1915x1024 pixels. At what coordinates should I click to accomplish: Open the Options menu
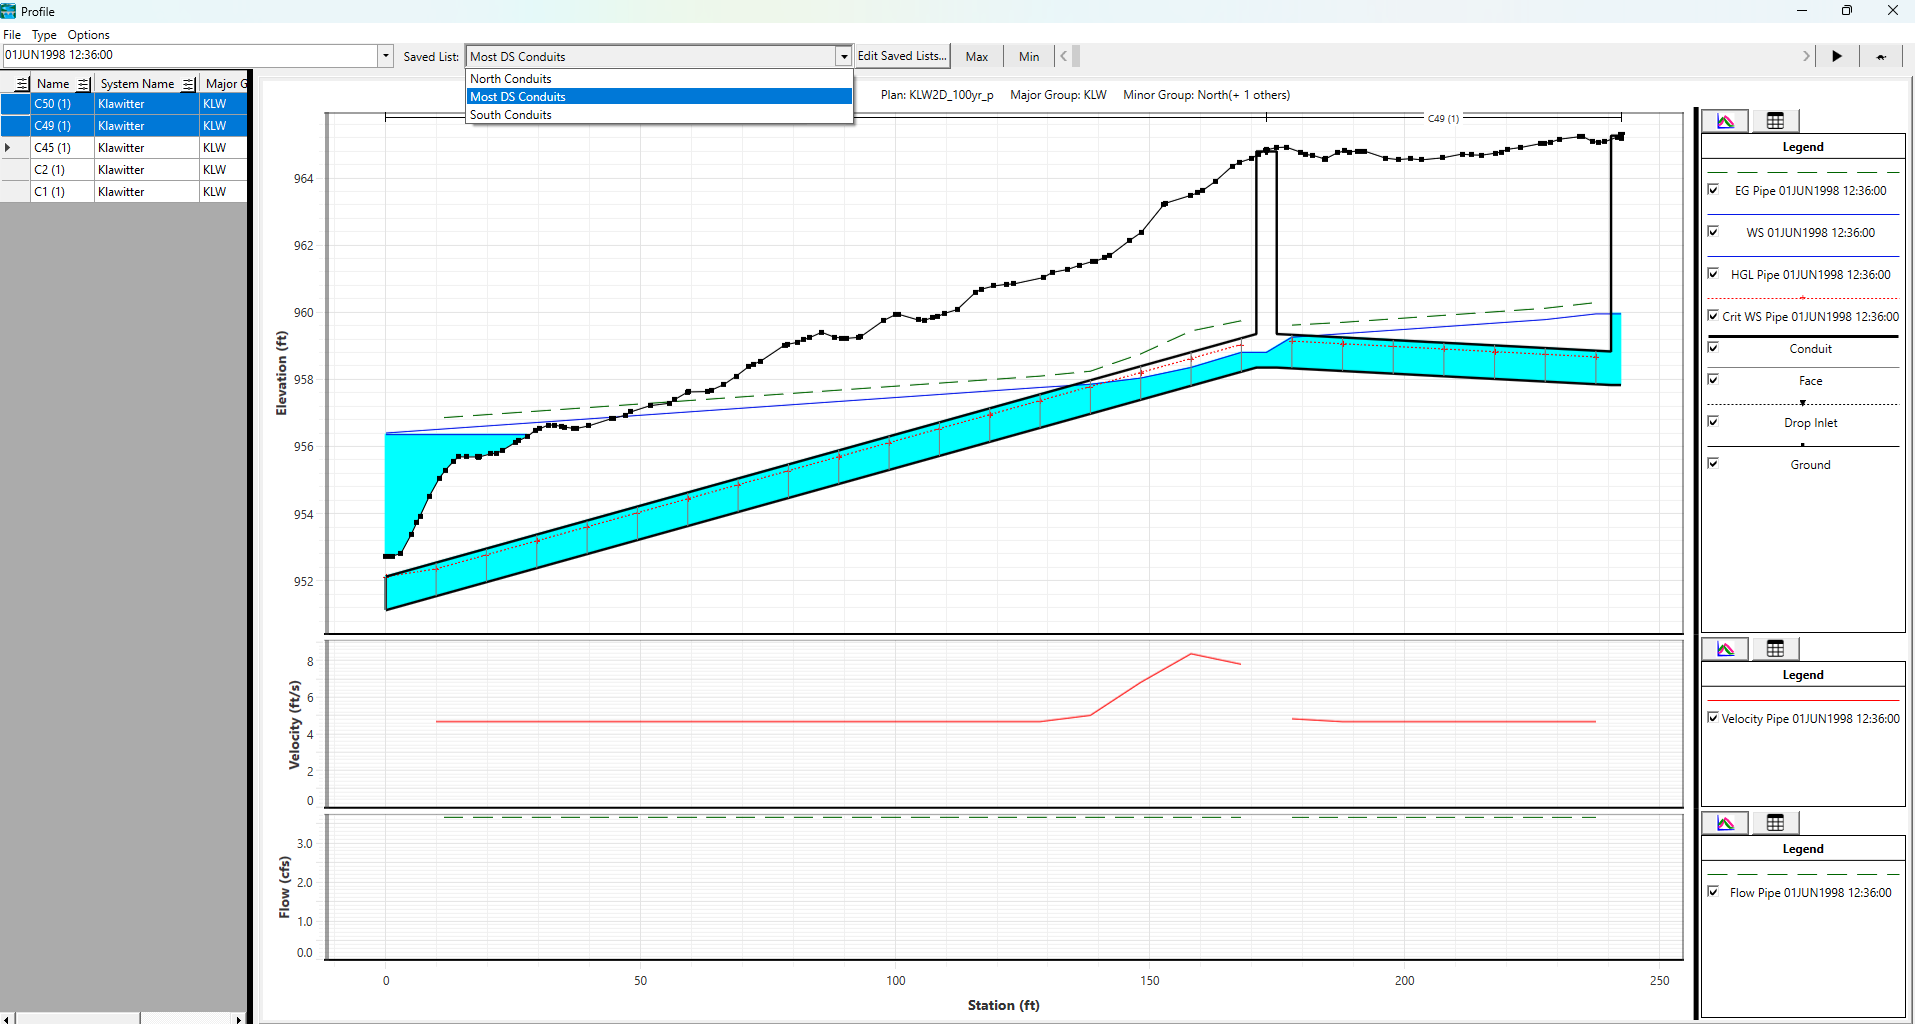(x=88, y=35)
